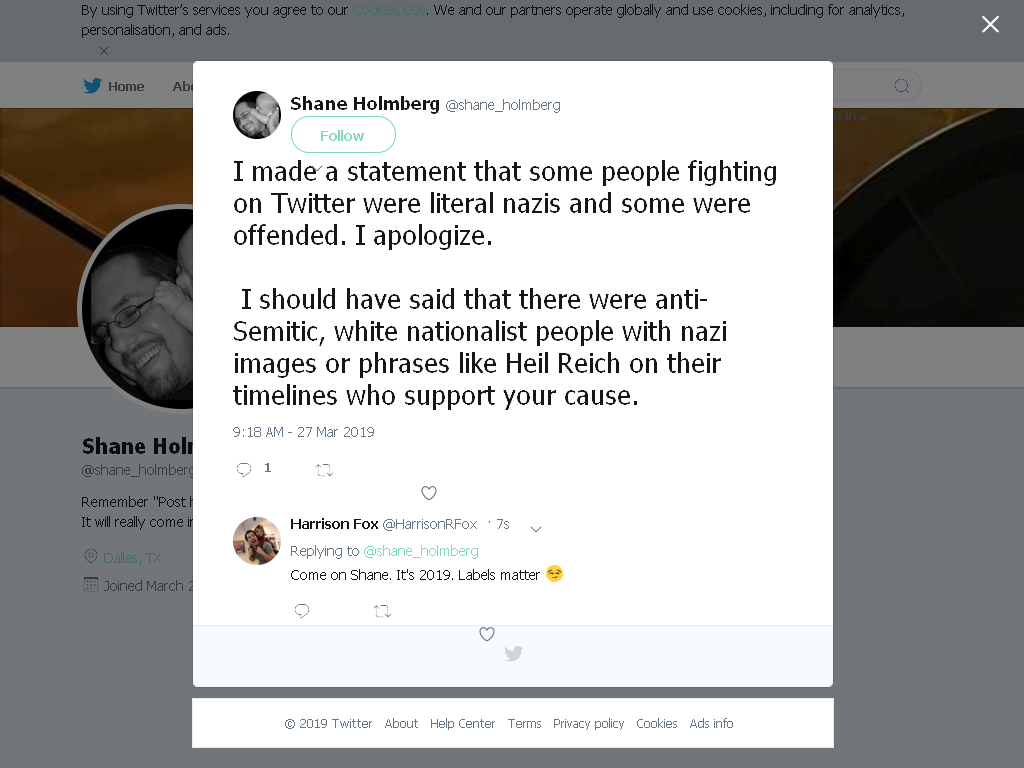The height and width of the screenshot is (768, 1024).
Task: Open Harrison Fox's profile picture
Action: [257, 541]
